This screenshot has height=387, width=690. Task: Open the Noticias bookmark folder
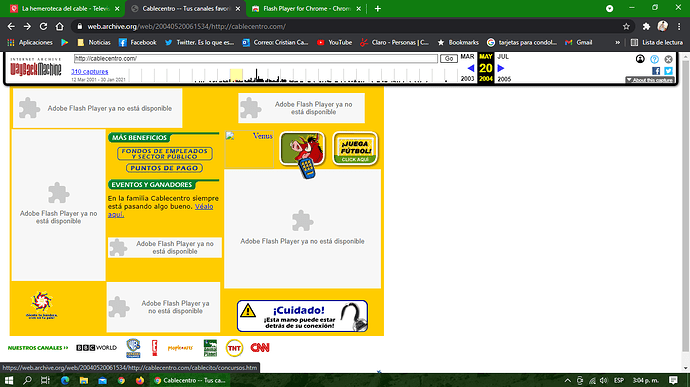point(94,42)
